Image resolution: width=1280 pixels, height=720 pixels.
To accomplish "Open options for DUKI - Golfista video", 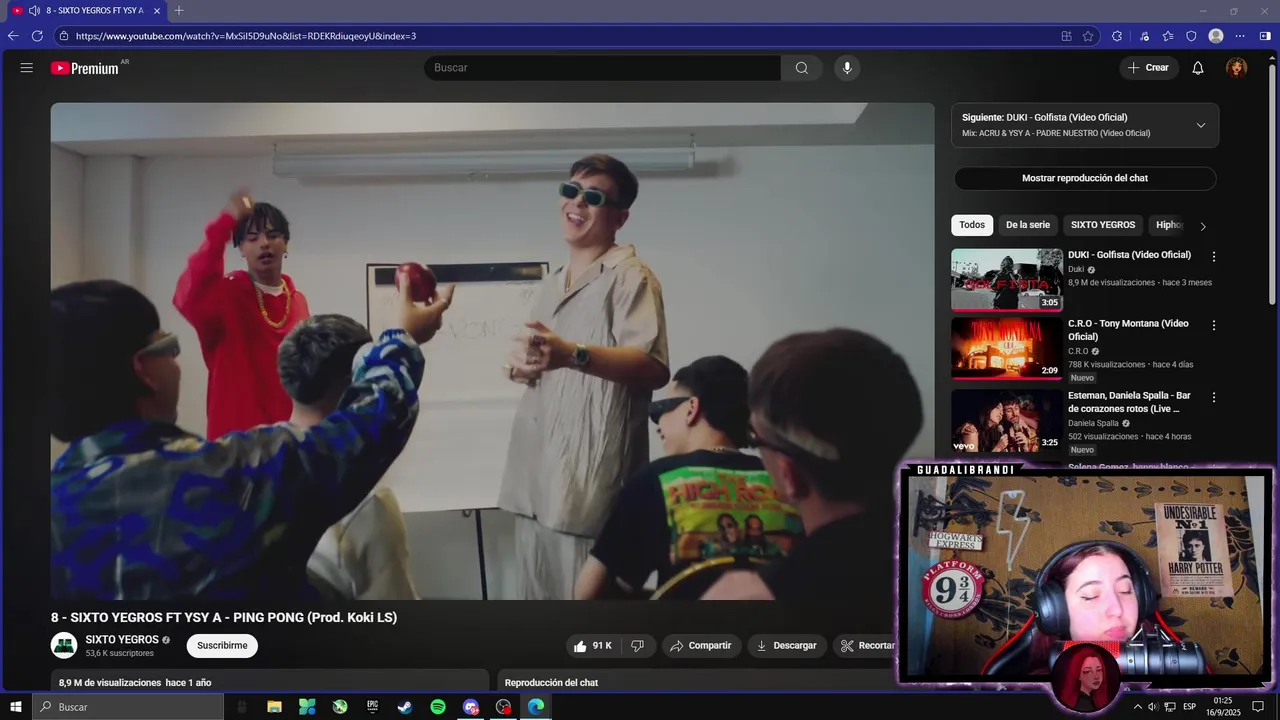I will 1214,257.
